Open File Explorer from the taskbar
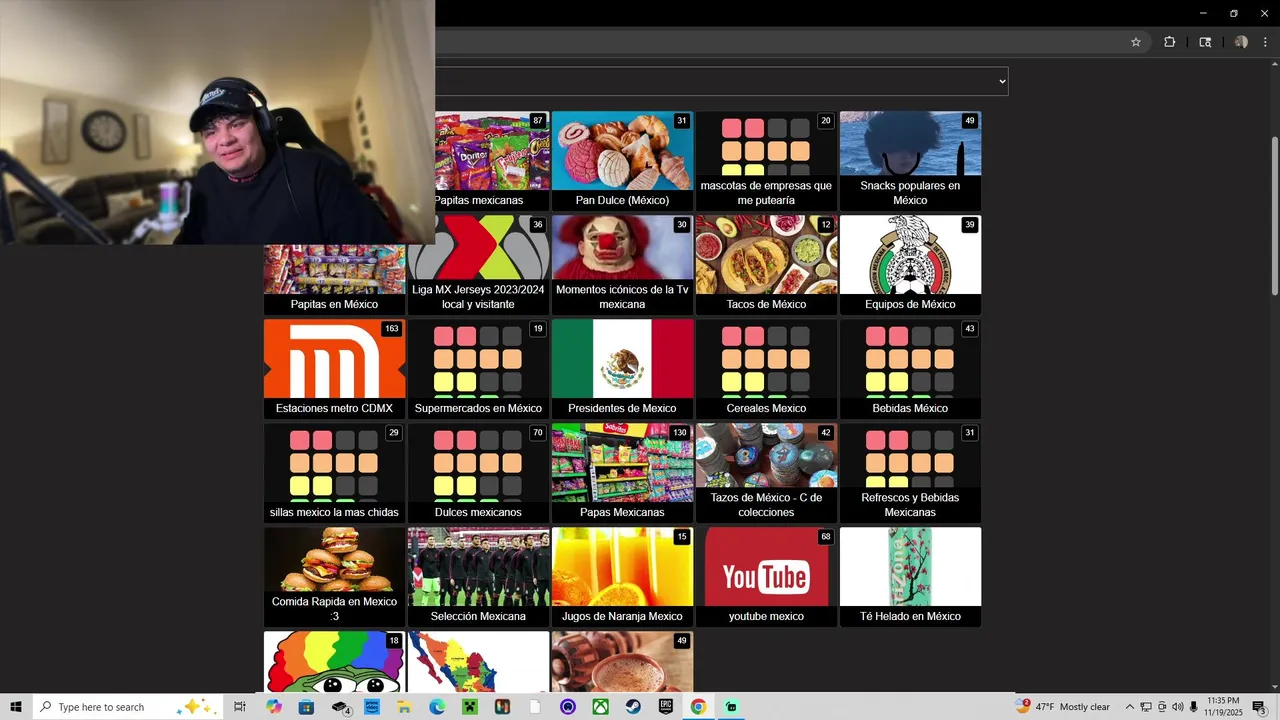The width and height of the screenshot is (1280, 720). point(404,707)
